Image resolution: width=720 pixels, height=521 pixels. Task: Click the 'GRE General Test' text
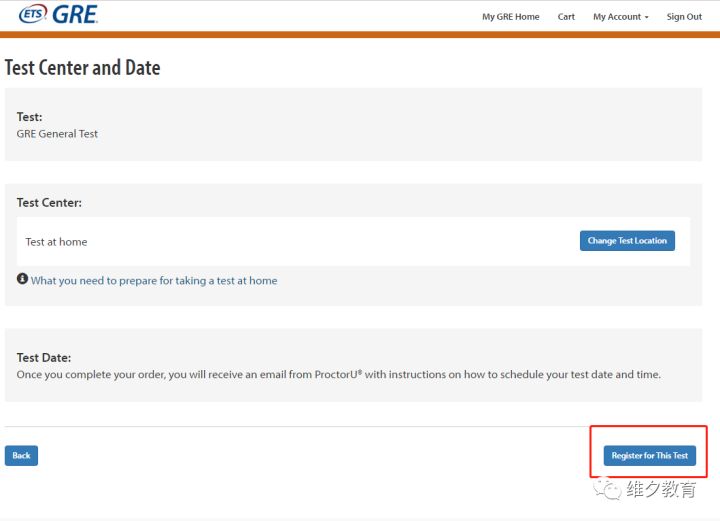click(x=57, y=134)
